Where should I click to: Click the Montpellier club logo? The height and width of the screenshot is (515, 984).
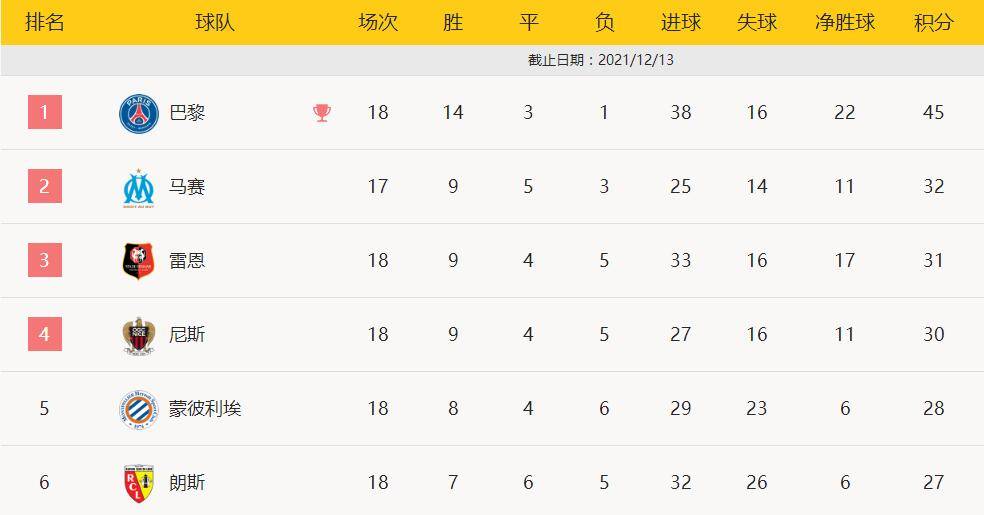click(139, 409)
